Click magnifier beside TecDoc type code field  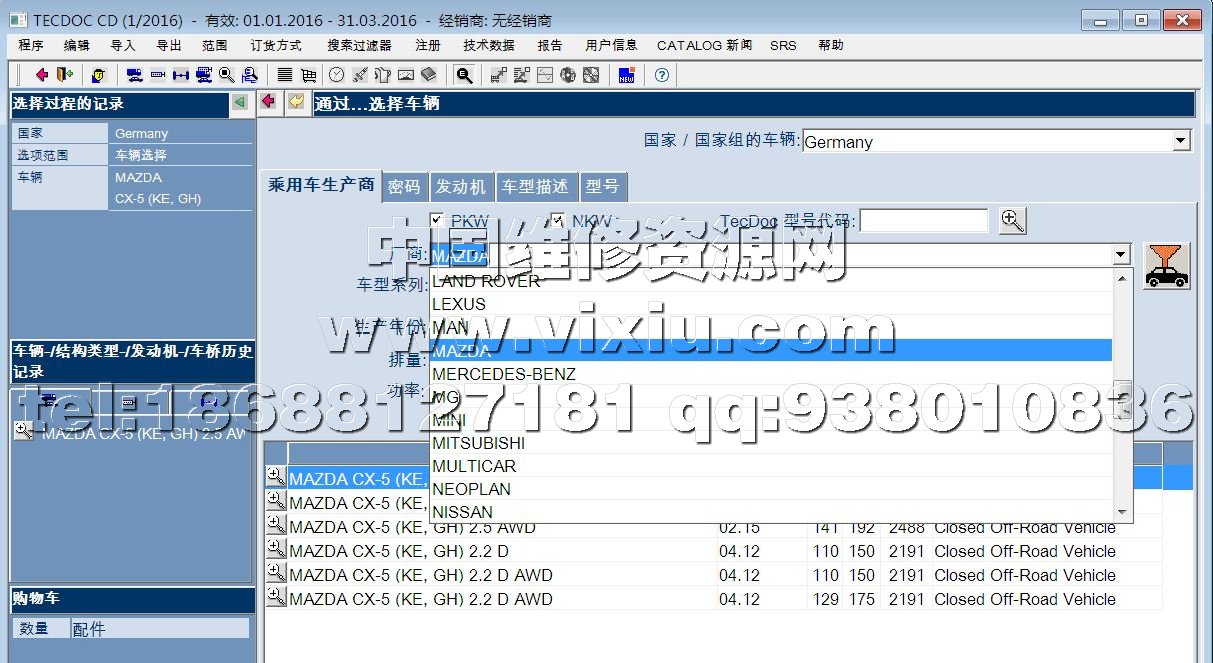1012,221
